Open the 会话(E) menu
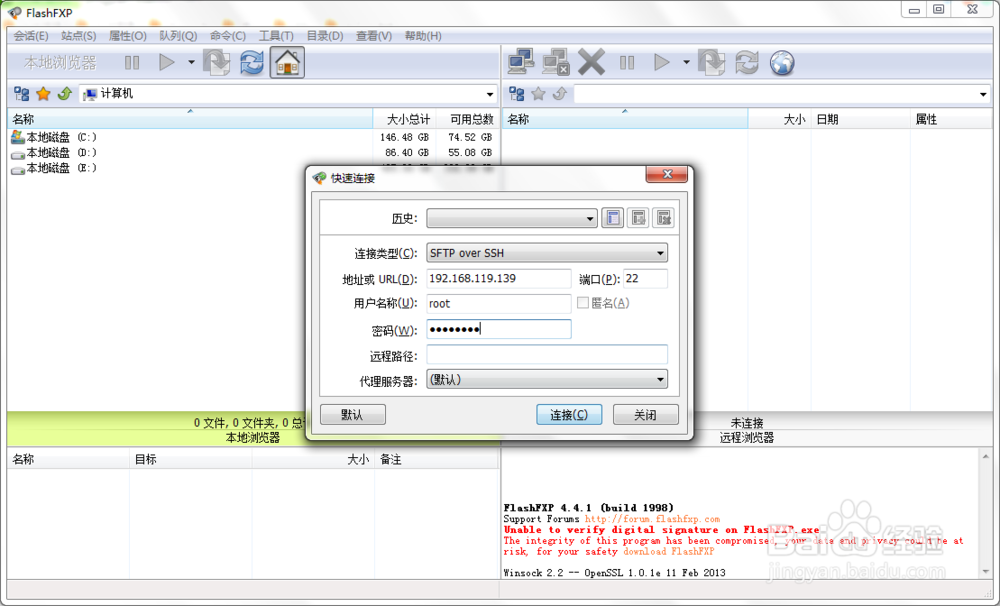1000x606 pixels. coord(31,36)
